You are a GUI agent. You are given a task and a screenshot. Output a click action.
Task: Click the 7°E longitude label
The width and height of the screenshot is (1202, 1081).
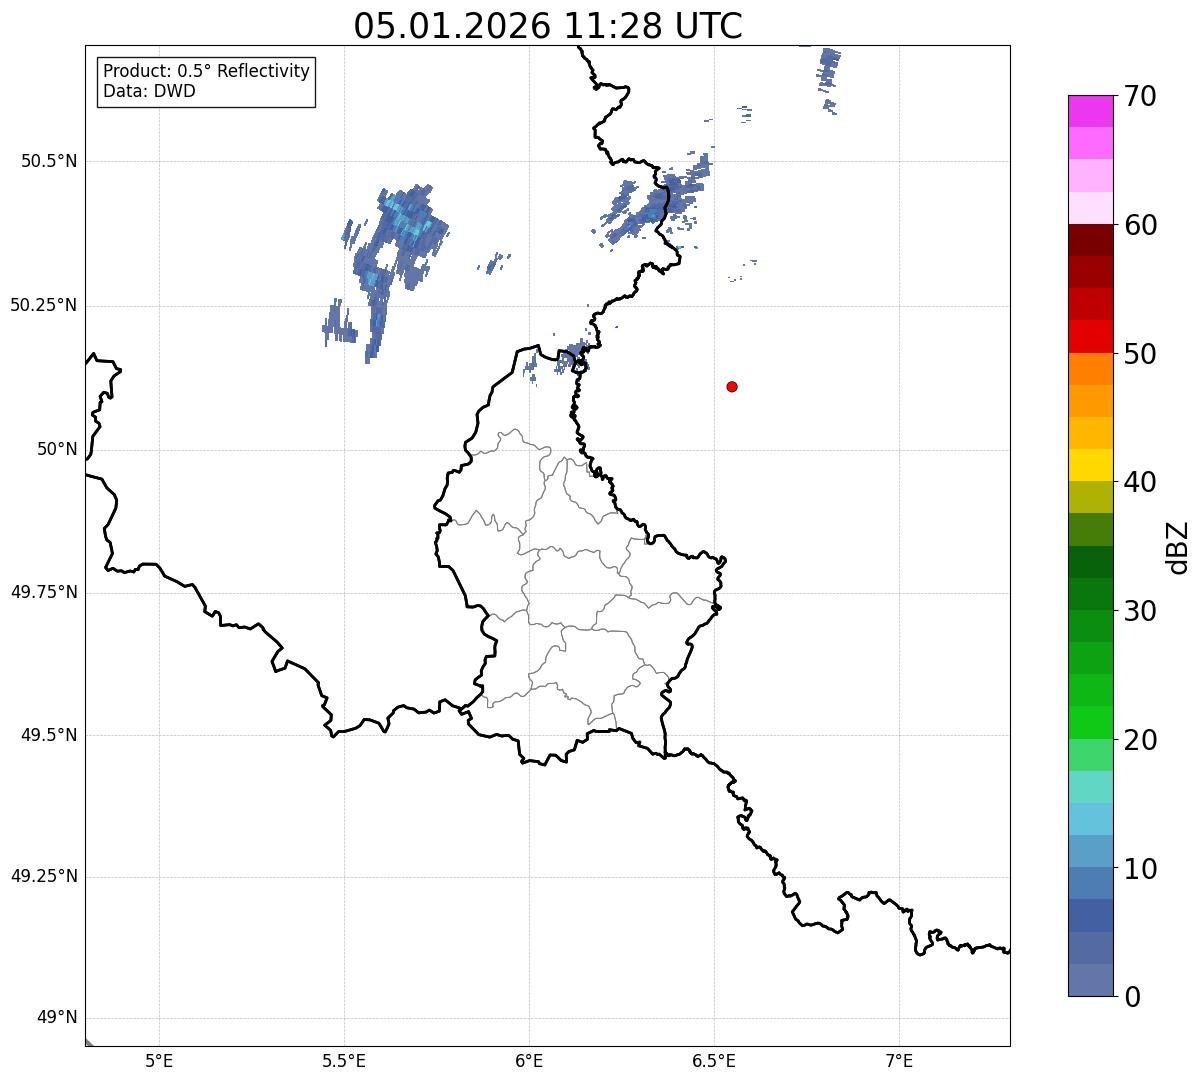[x=899, y=1061]
